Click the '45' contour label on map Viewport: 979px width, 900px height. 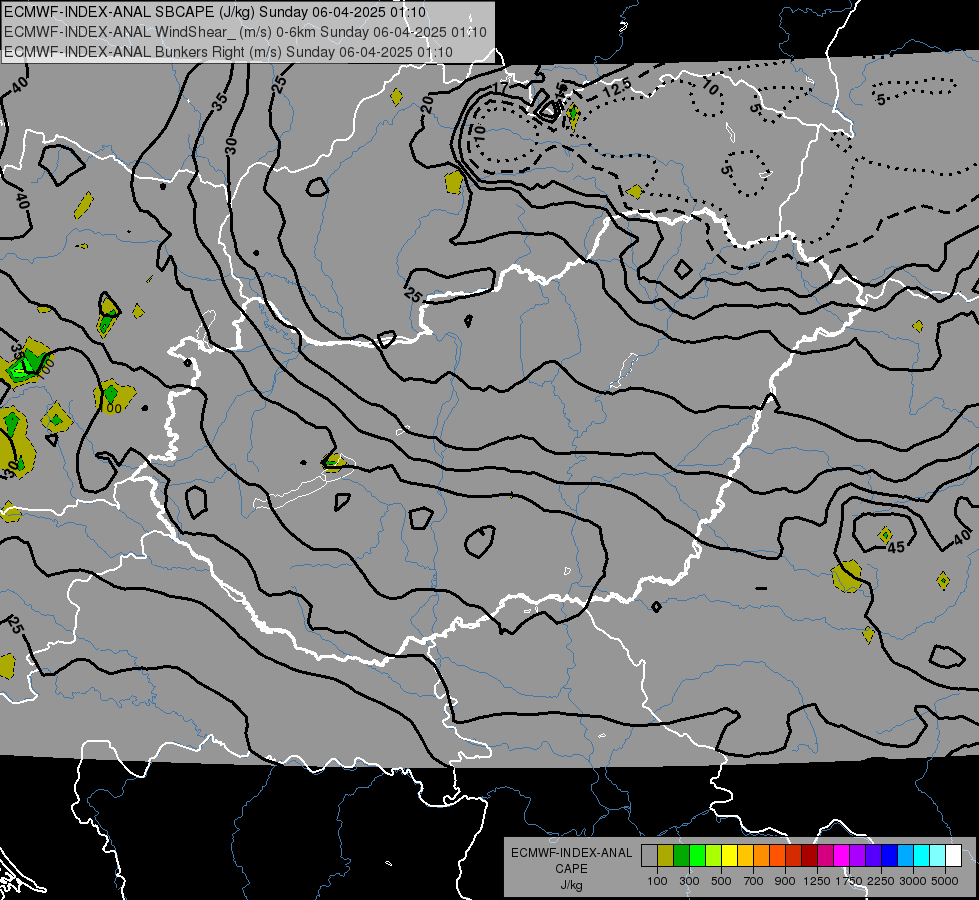(897, 547)
